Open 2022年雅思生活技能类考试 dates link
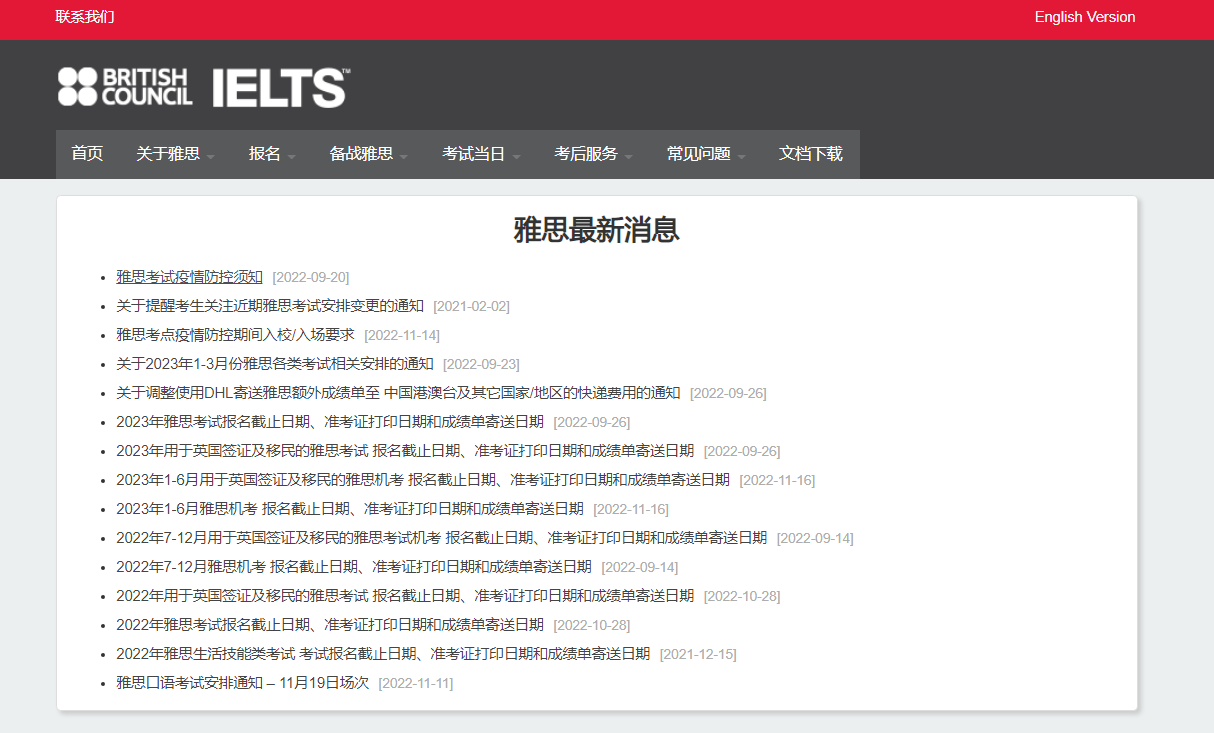 coord(383,654)
